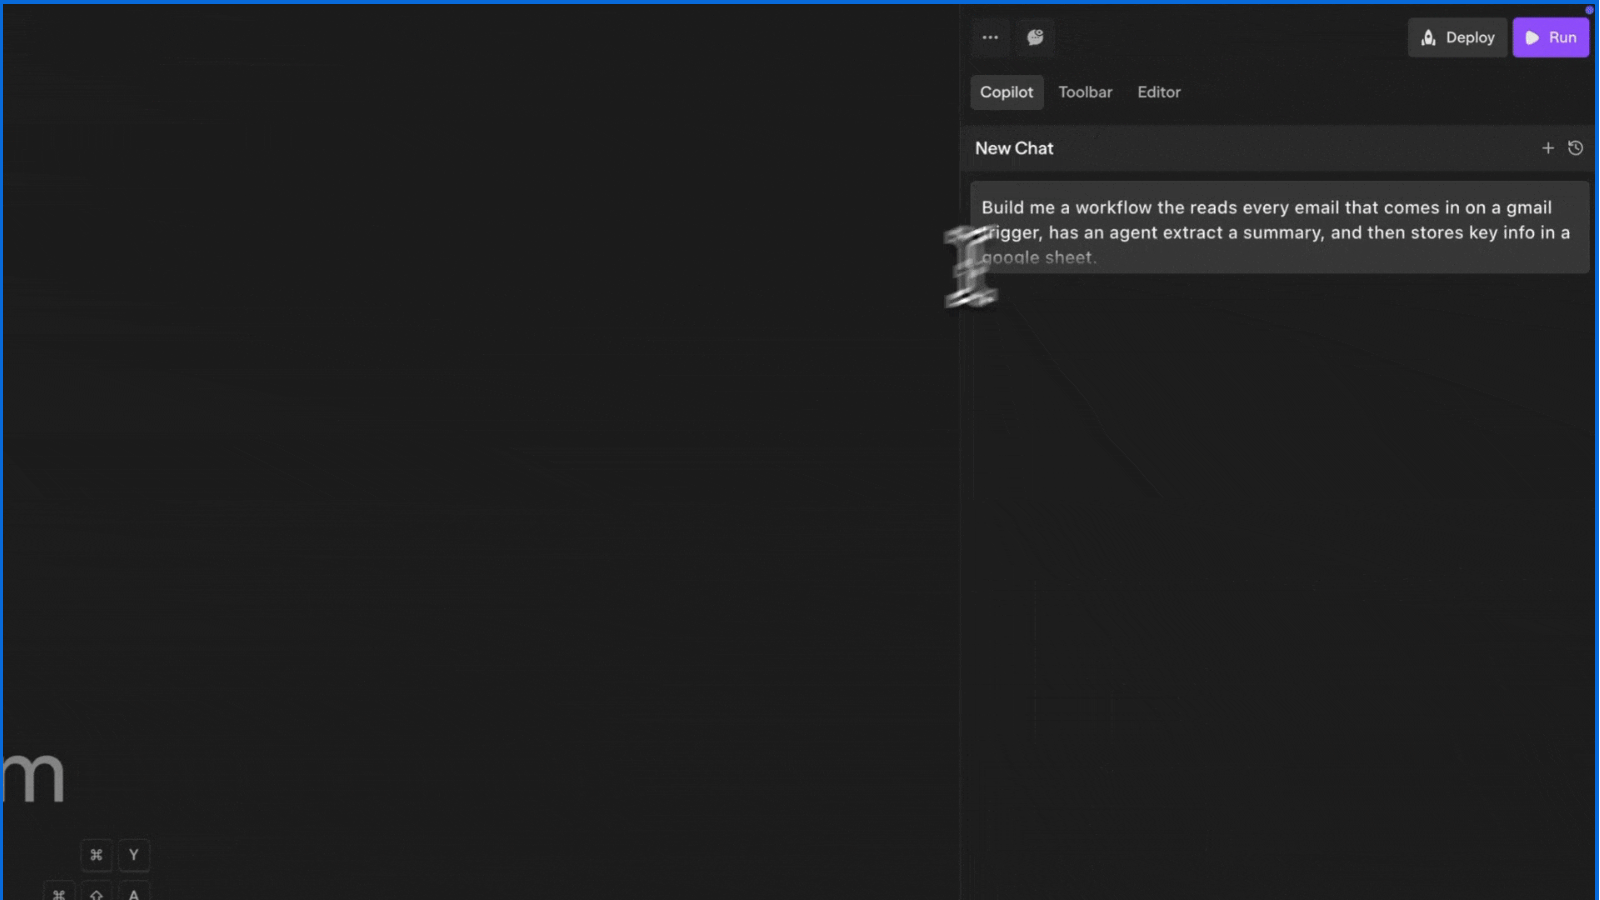This screenshot has width=1600, height=900.
Task: Click the purple dot in the top-right corner
Action: tap(1589, 10)
